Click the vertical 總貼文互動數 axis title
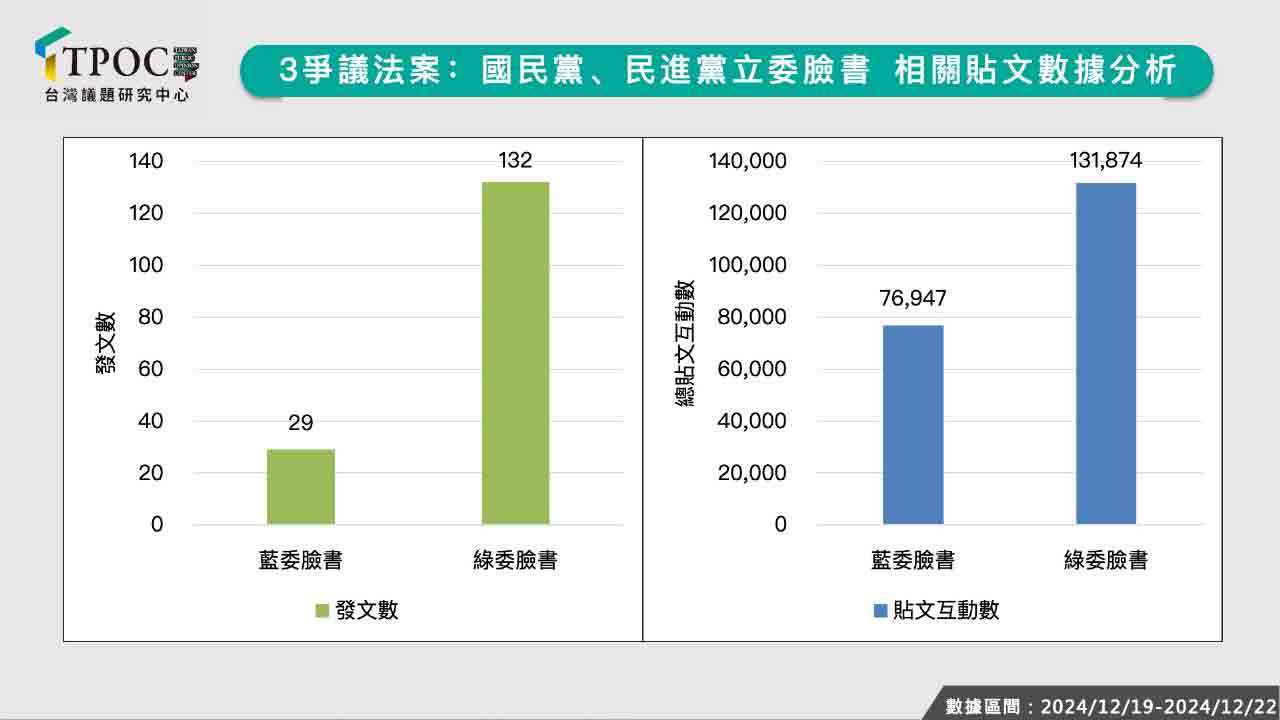The width and height of the screenshot is (1280, 720). coord(685,342)
